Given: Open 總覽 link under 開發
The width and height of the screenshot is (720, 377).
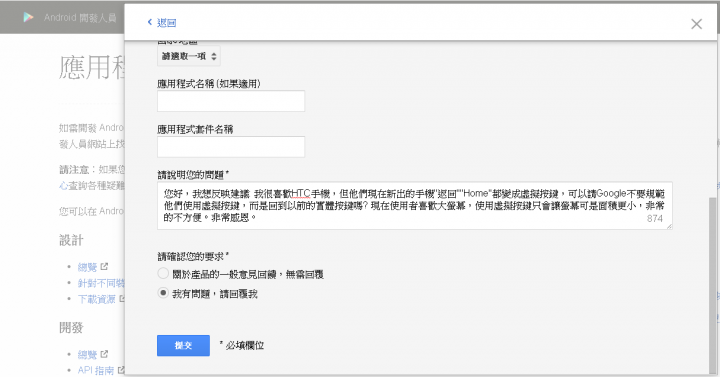Looking at the screenshot, I should (x=87, y=354).
